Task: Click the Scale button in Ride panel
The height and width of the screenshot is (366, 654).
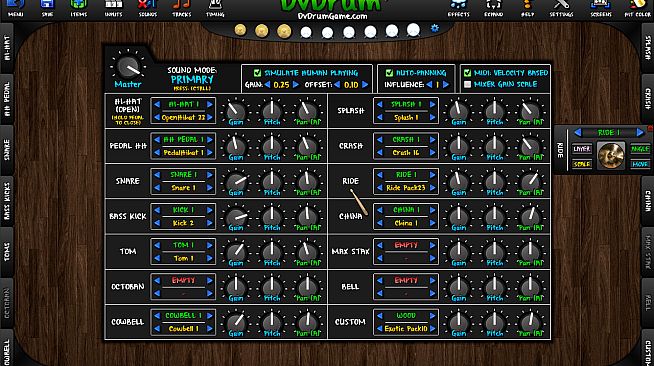Action: click(x=581, y=164)
